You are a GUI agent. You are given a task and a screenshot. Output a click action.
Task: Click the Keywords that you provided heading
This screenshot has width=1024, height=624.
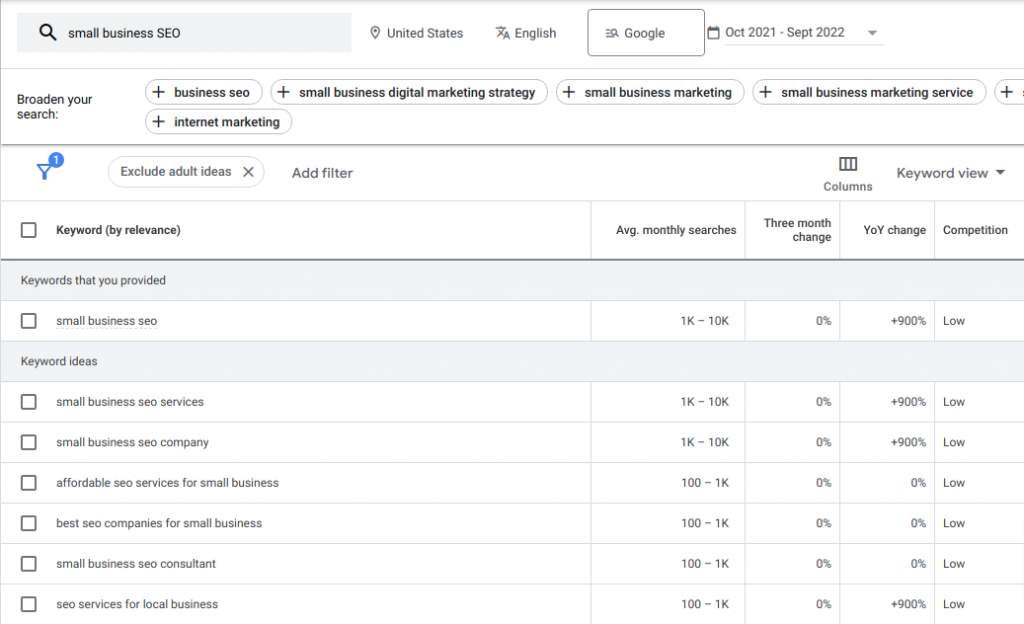coord(93,280)
